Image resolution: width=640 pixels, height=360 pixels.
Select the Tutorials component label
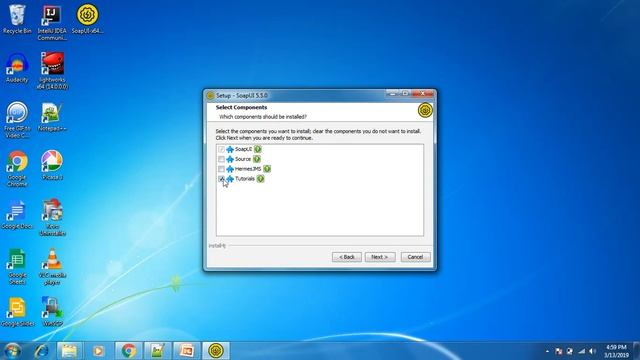pyautogui.click(x=245, y=179)
